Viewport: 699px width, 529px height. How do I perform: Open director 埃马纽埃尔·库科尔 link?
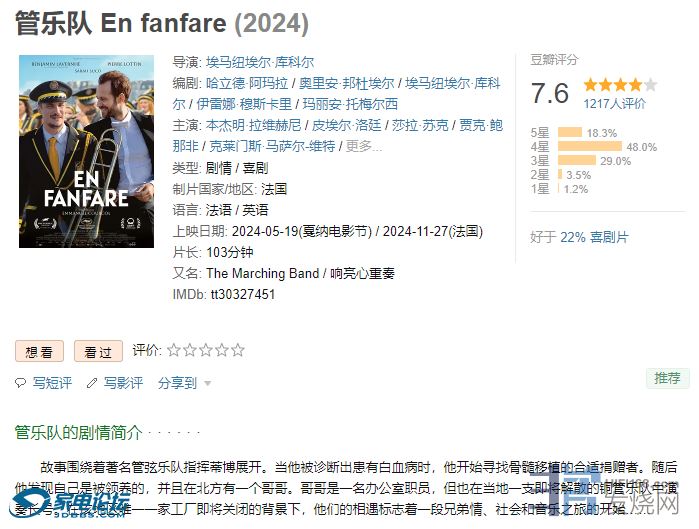[260, 62]
